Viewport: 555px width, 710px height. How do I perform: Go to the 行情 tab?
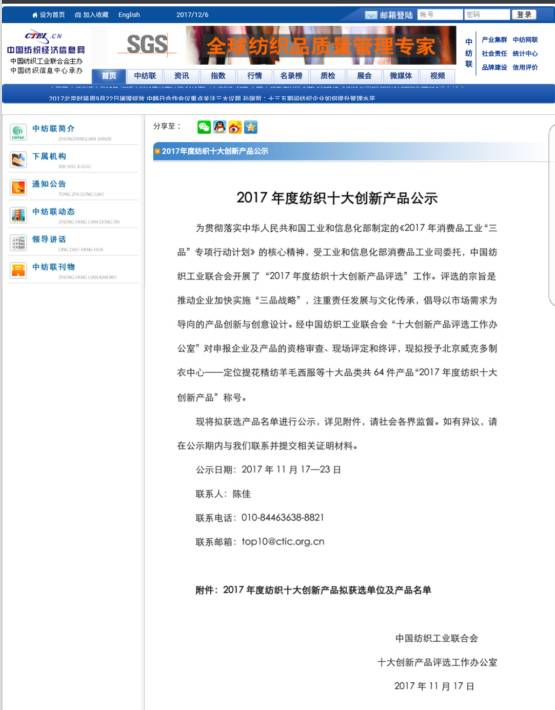pyautogui.click(x=255, y=76)
